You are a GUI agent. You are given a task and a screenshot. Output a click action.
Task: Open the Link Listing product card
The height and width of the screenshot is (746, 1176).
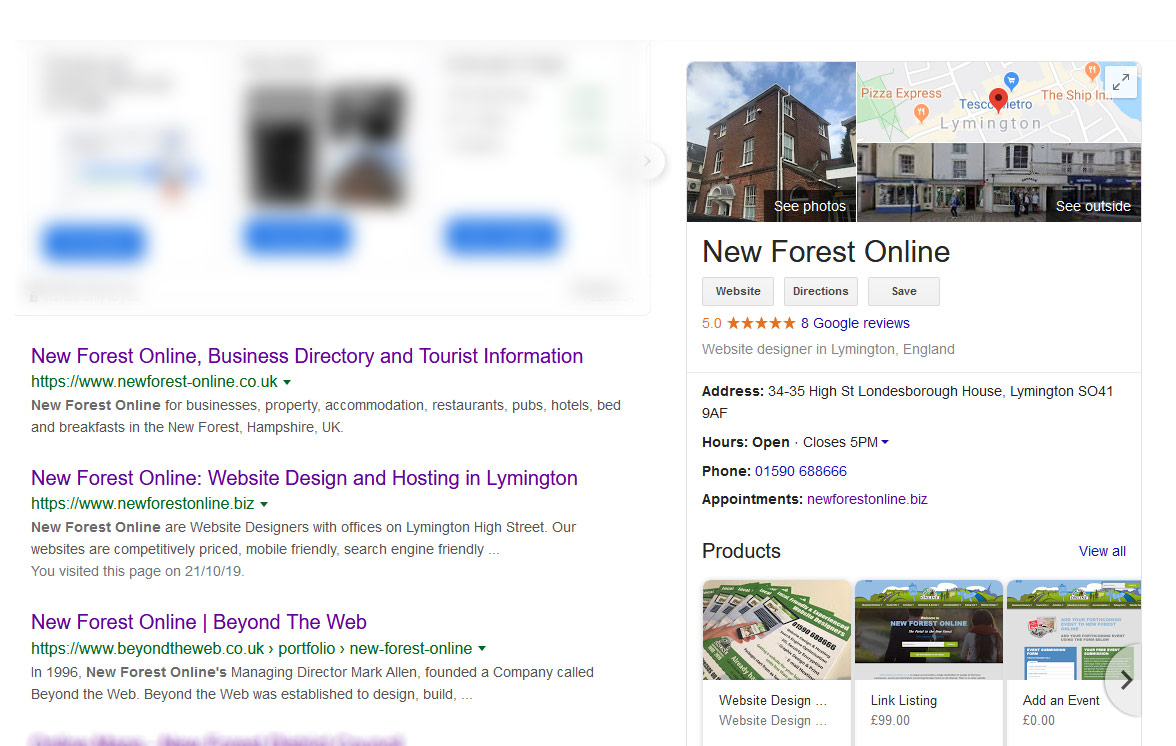928,663
